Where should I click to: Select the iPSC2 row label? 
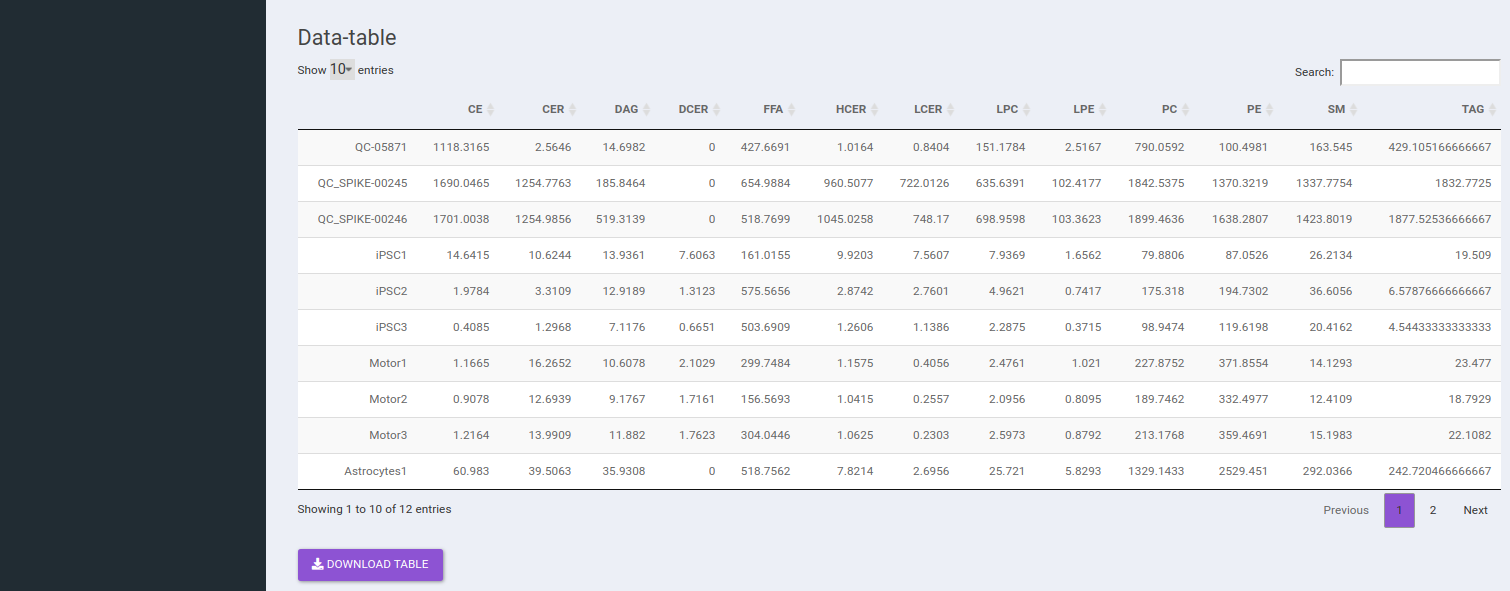click(391, 291)
